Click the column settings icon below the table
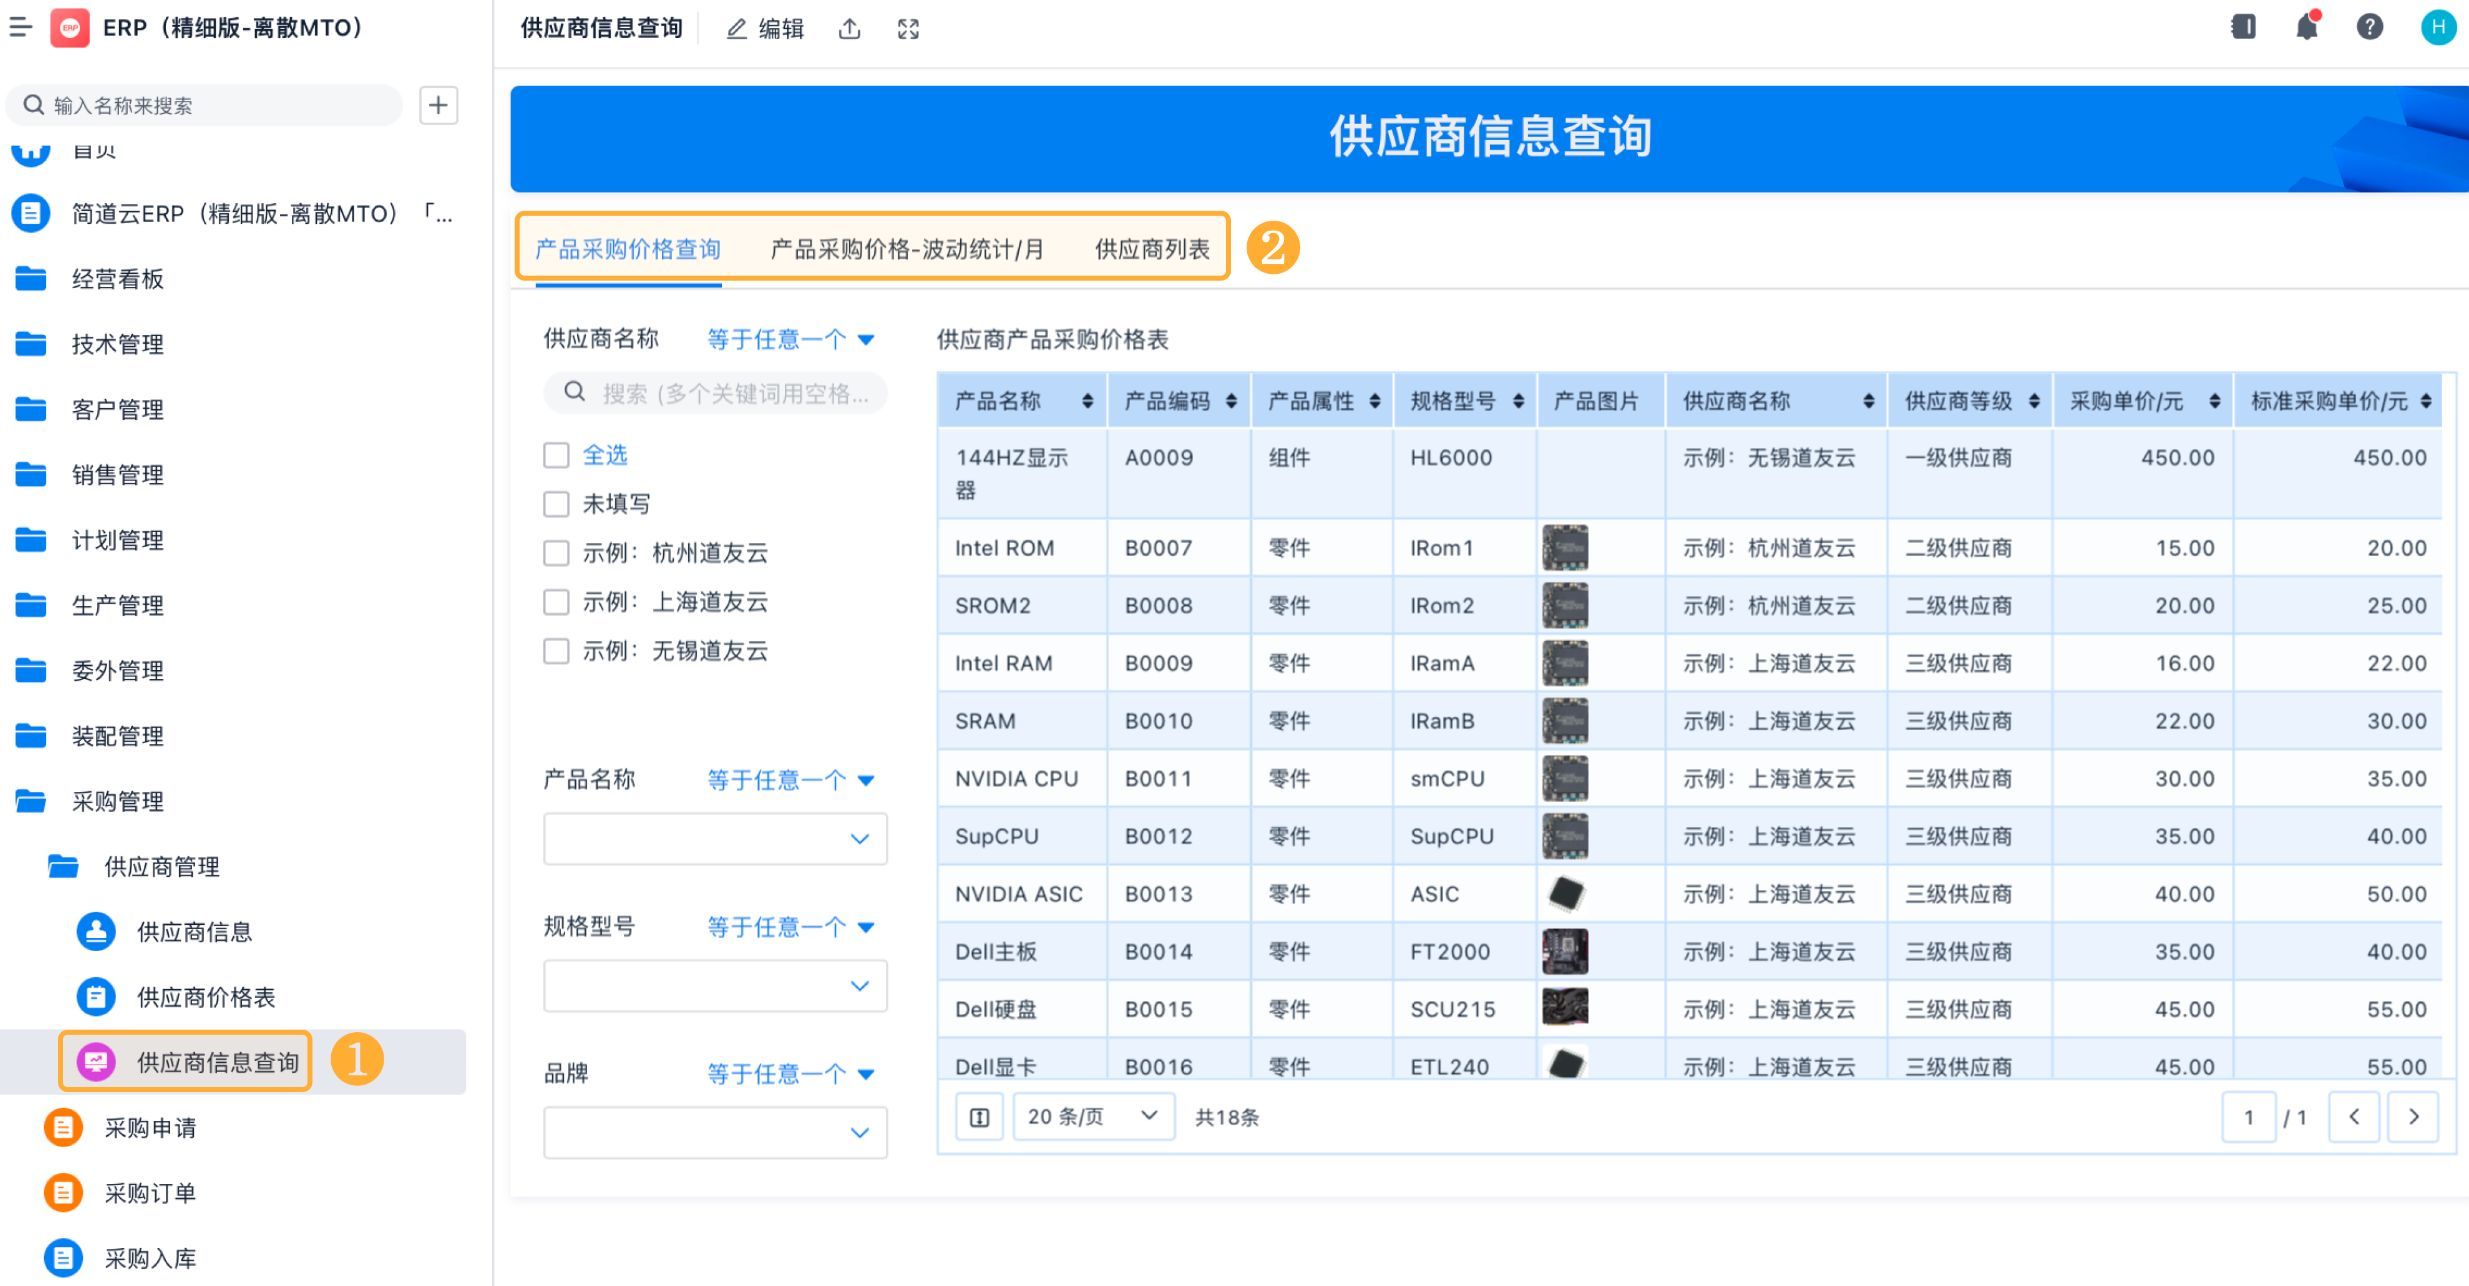2469x1286 pixels. pyautogui.click(x=979, y=1117)
